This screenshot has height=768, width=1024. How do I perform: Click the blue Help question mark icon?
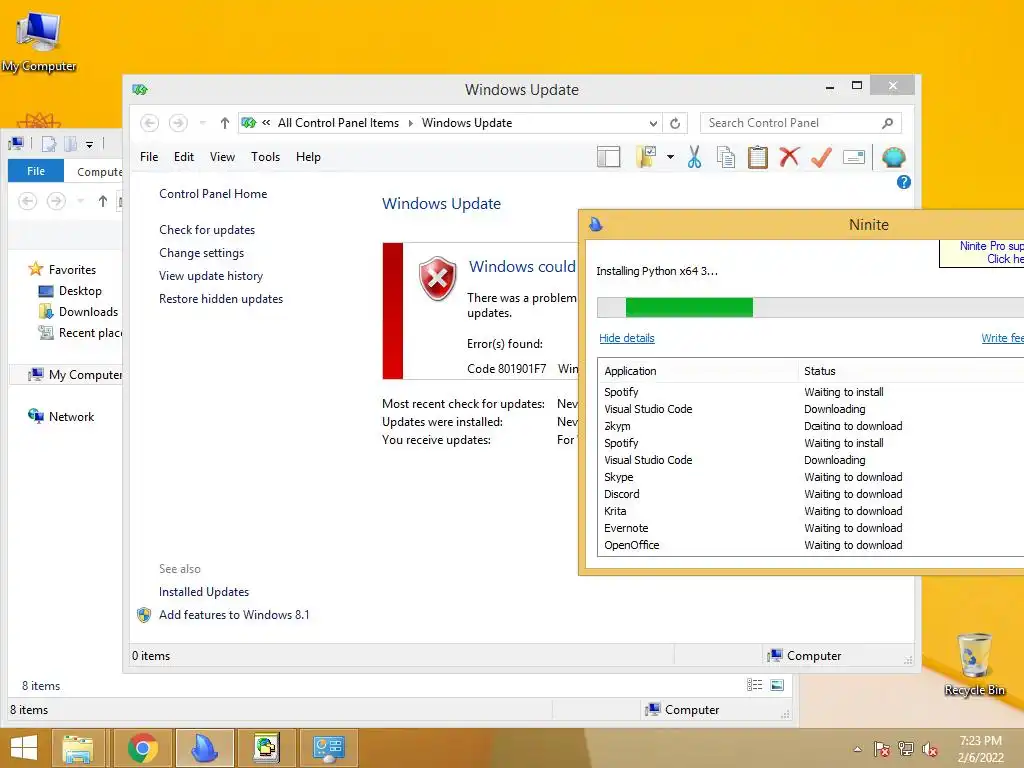[904, 182]
